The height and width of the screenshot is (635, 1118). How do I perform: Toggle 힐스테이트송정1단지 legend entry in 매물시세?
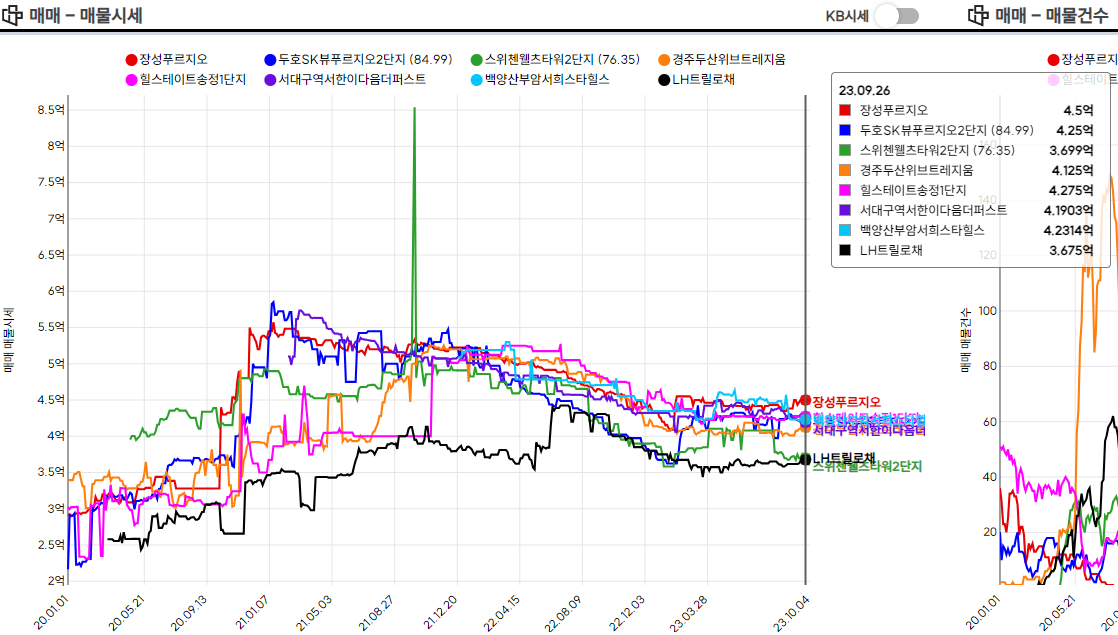[x=185, y=80]
